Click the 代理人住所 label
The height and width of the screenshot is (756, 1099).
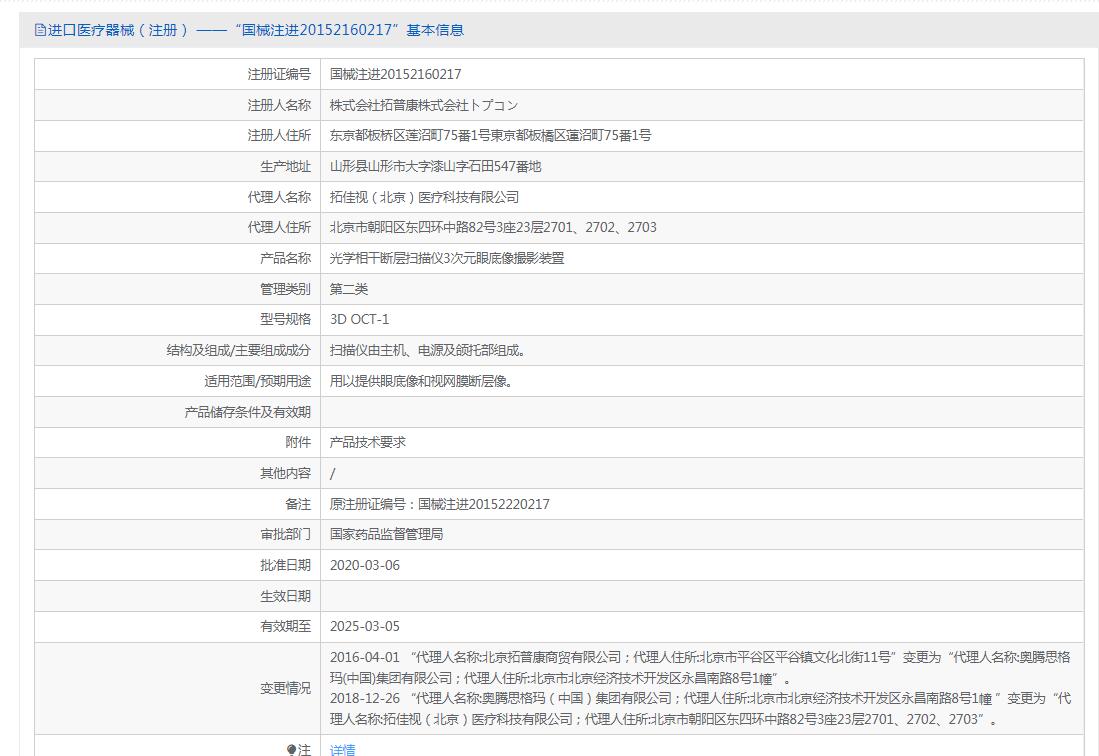click(x=279, y=227)
